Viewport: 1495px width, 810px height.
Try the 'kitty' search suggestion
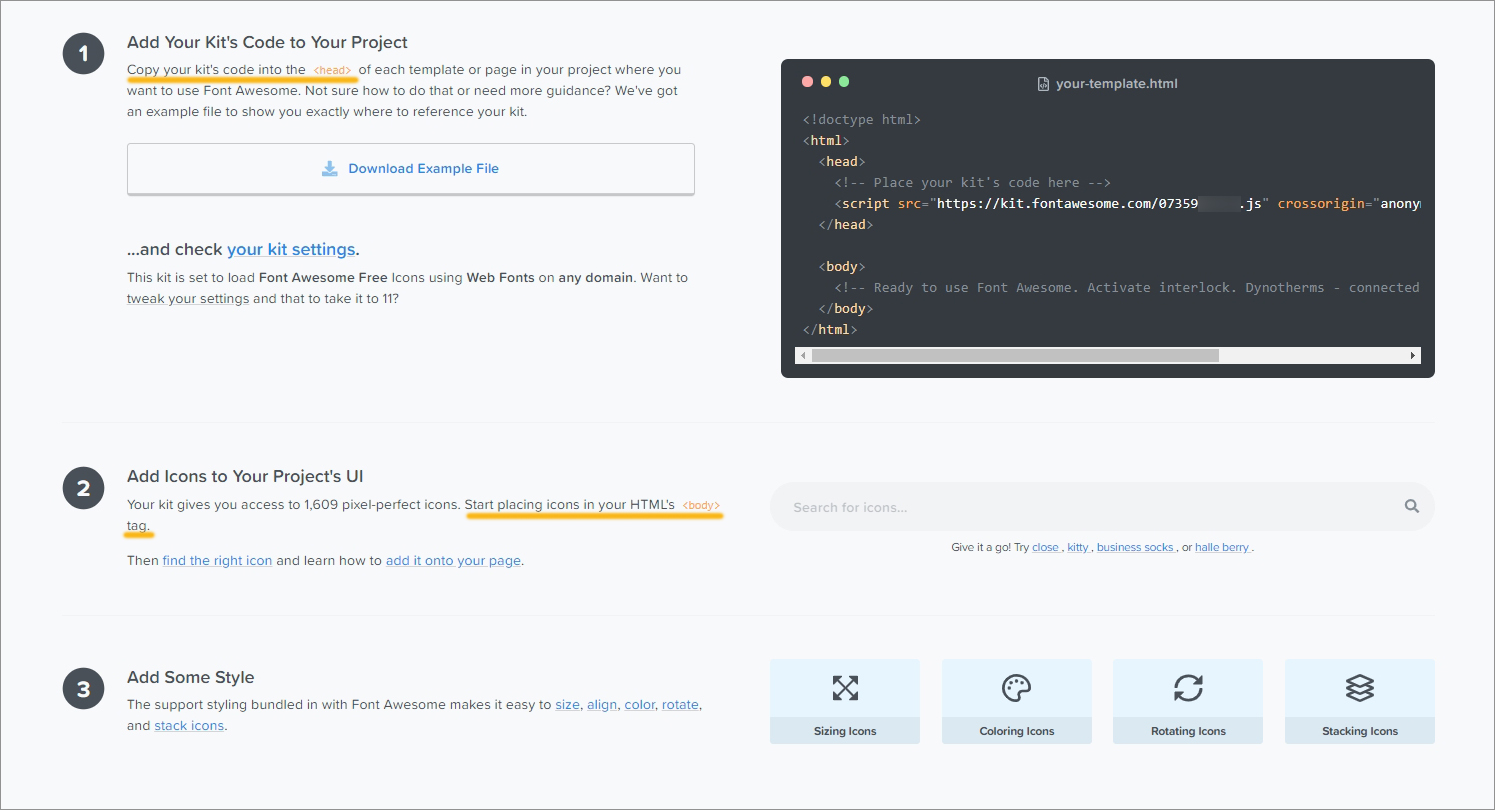point(1077,548)
